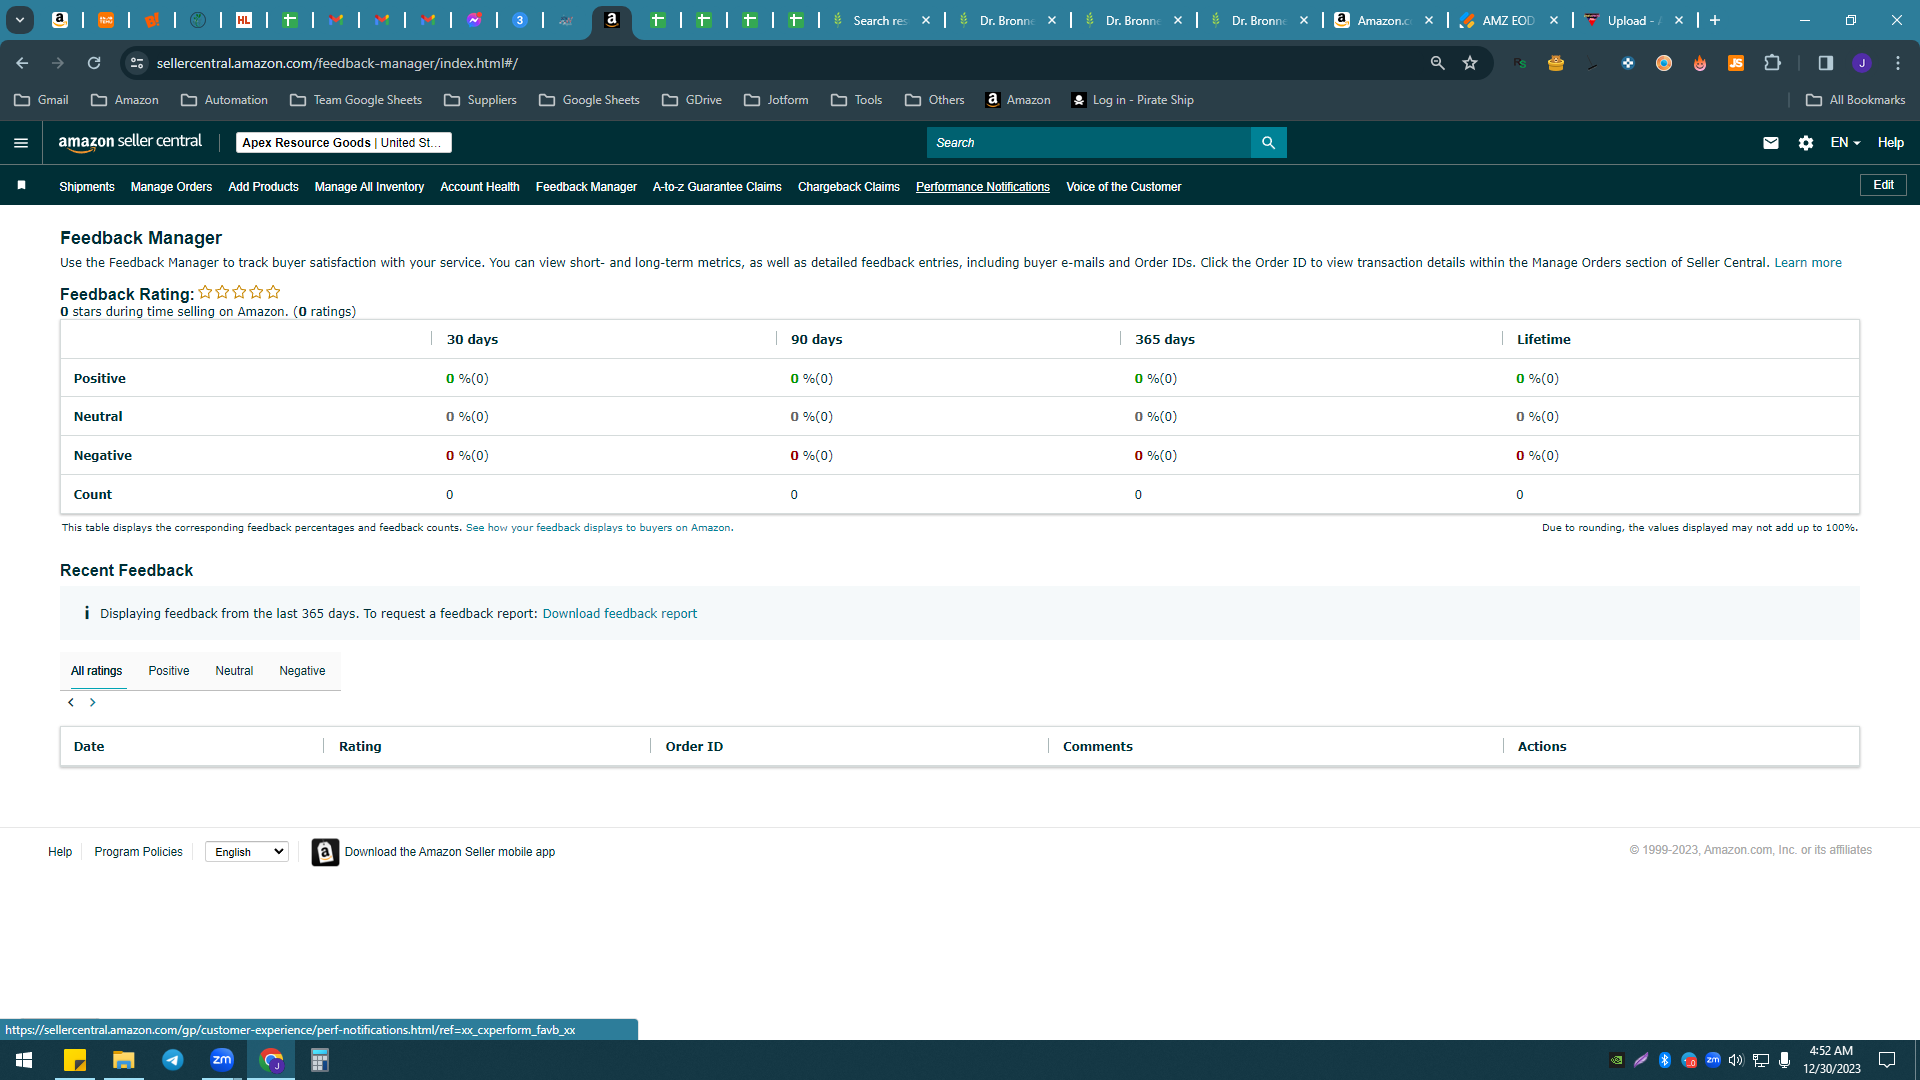Open Shipments in the nav bar

pyautogui.click(x=87, y=187)
